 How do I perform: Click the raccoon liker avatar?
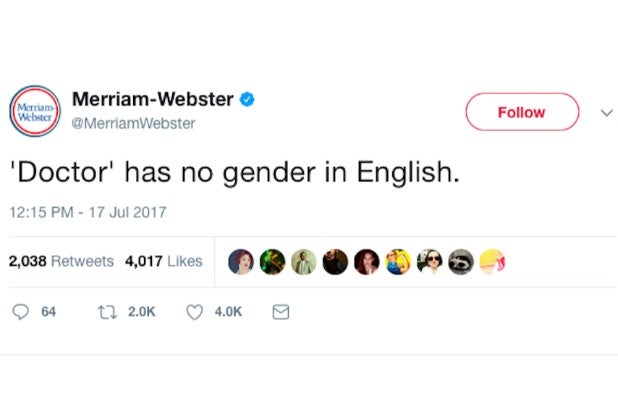pyautogui.click(x=460, y=262)
